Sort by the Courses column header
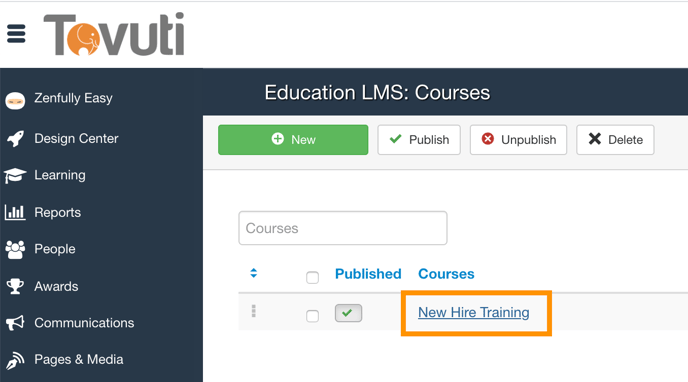Screen dimensions: 688x382 446,274
